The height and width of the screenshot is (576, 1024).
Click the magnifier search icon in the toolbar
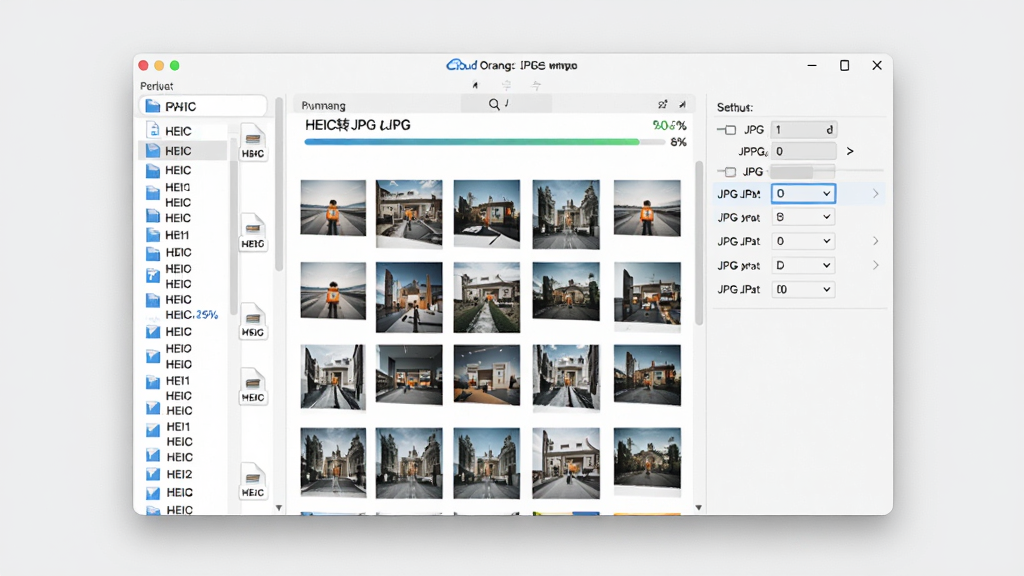point(494,104)
